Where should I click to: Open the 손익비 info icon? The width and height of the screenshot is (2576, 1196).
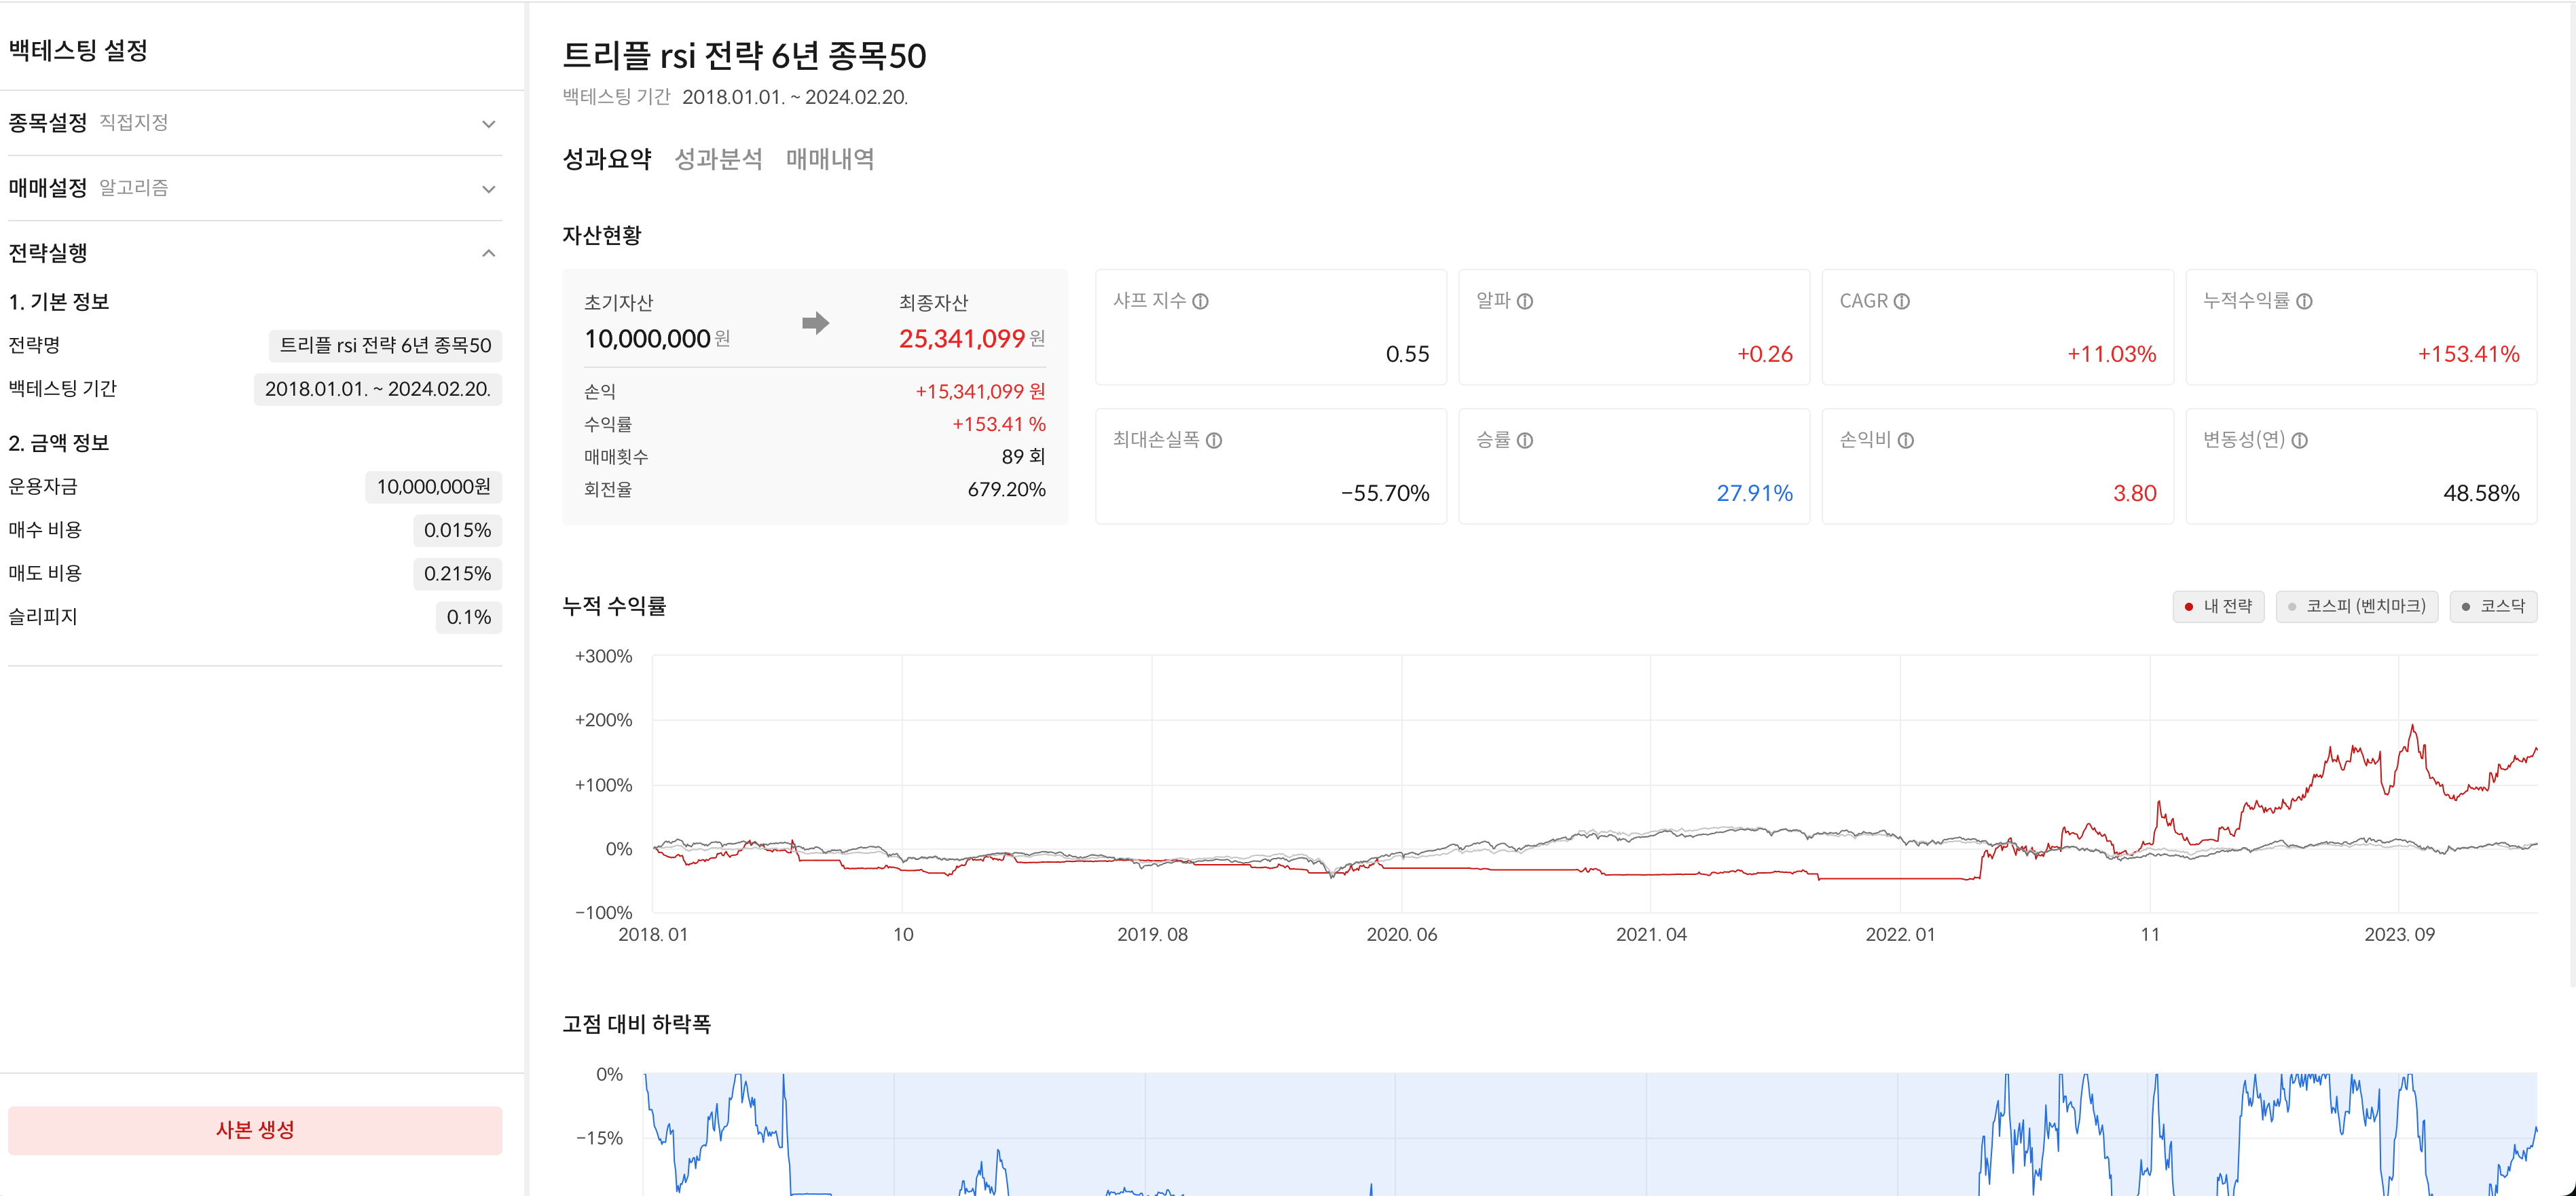[x=1906, y=440]
